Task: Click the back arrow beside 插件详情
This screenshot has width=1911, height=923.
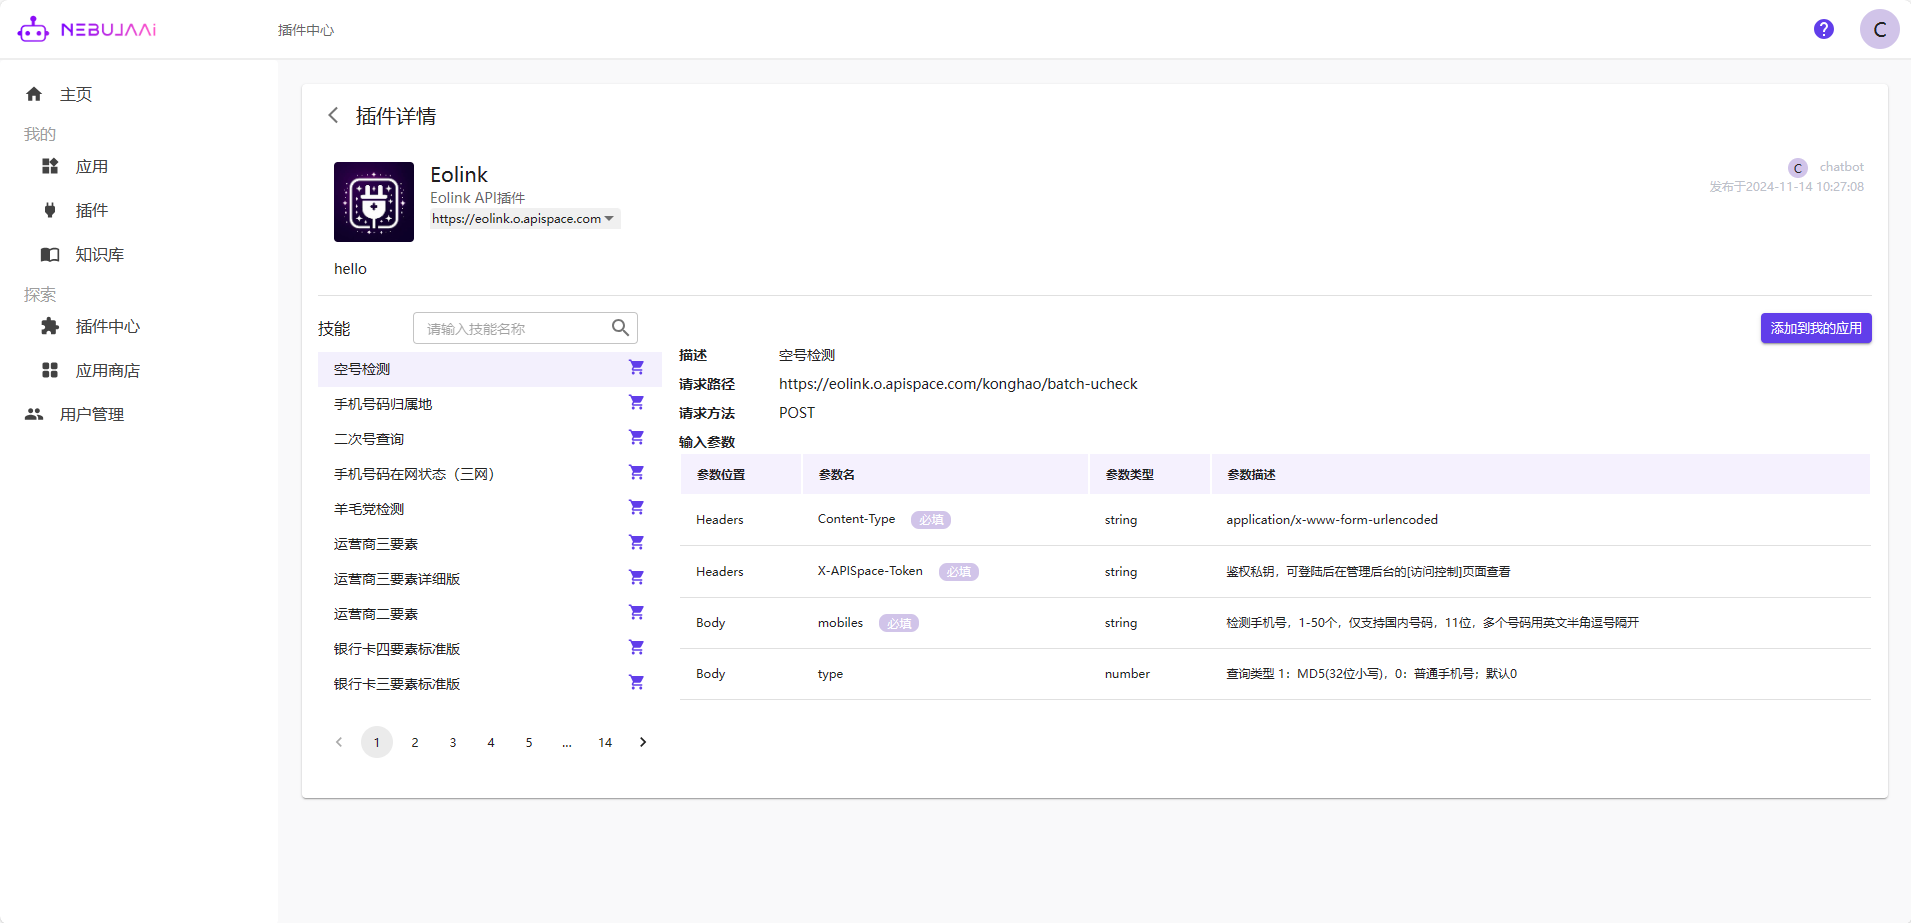Action: (x=333, y=116)
